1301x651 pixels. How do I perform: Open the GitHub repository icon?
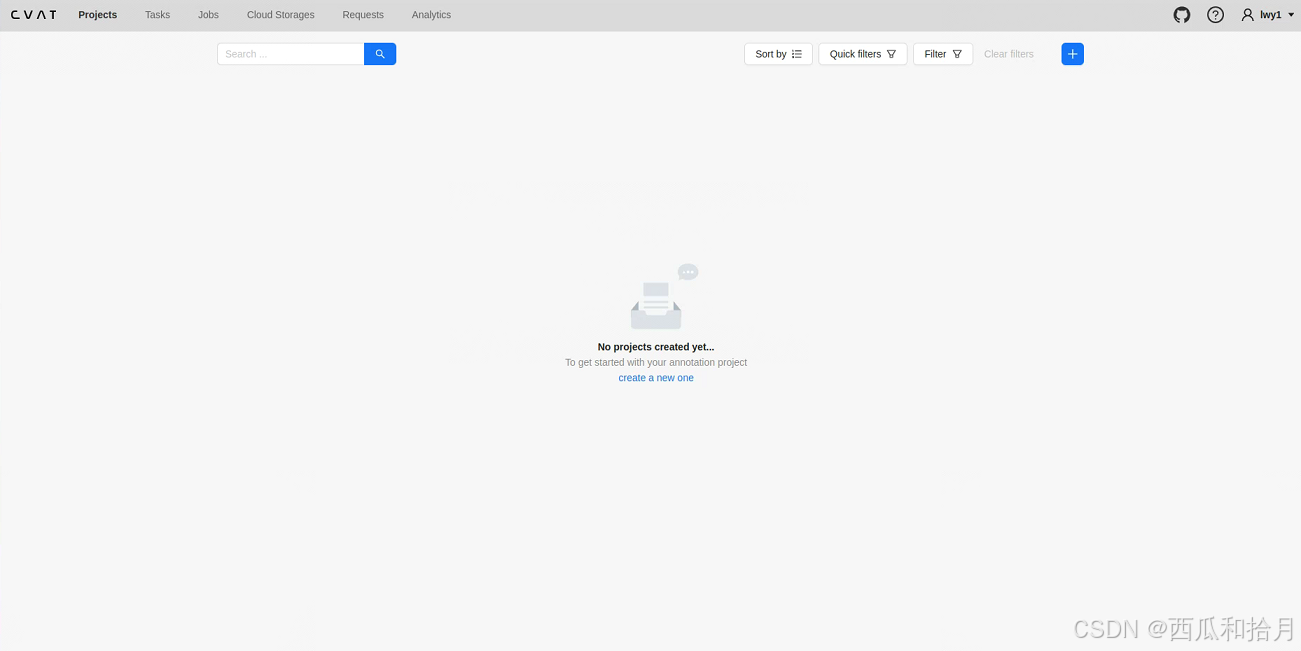pyautogui.click(x=1182, y=15)
